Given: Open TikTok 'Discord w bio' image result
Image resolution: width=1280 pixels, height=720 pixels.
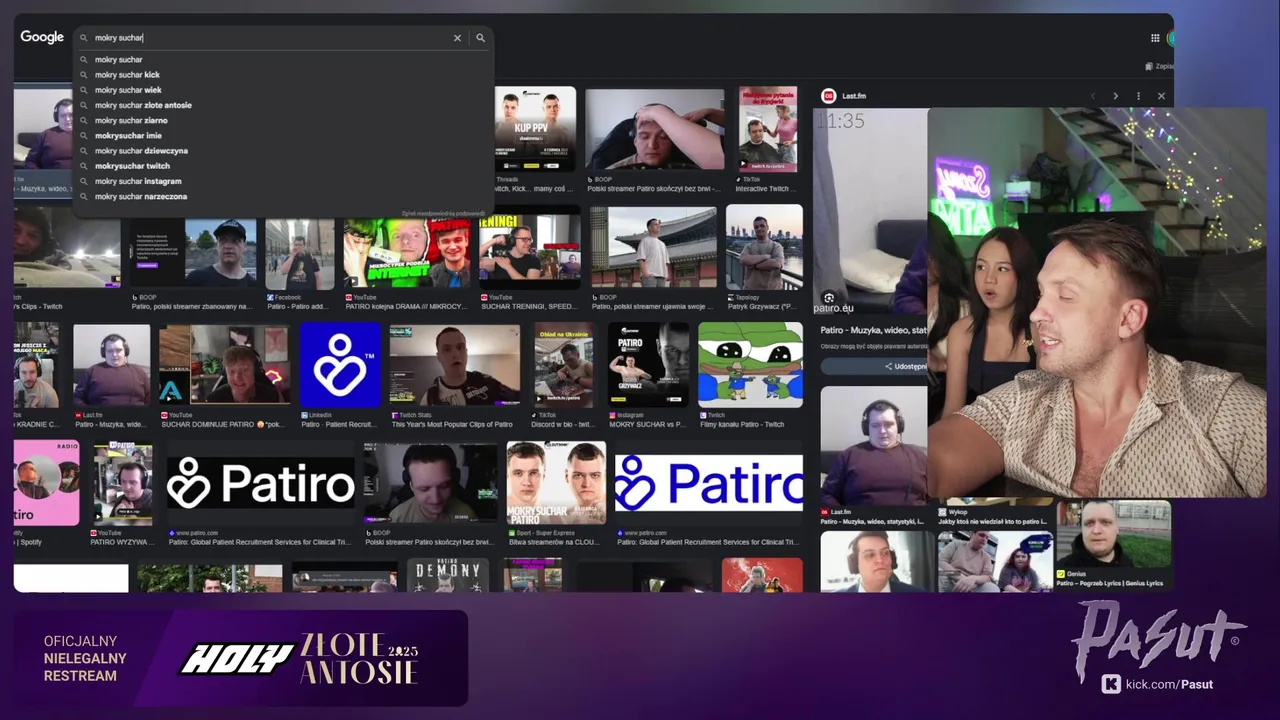Looking at the screenshot, I should pyautogui.click(x=564, y=365).
